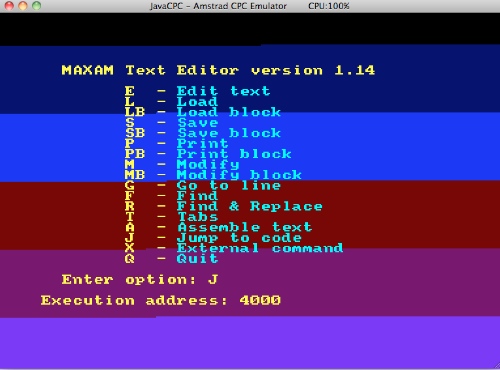Select the 'Tabs' menu entry
The height and width of the screenshot is (370, 500).
[197, 217]
